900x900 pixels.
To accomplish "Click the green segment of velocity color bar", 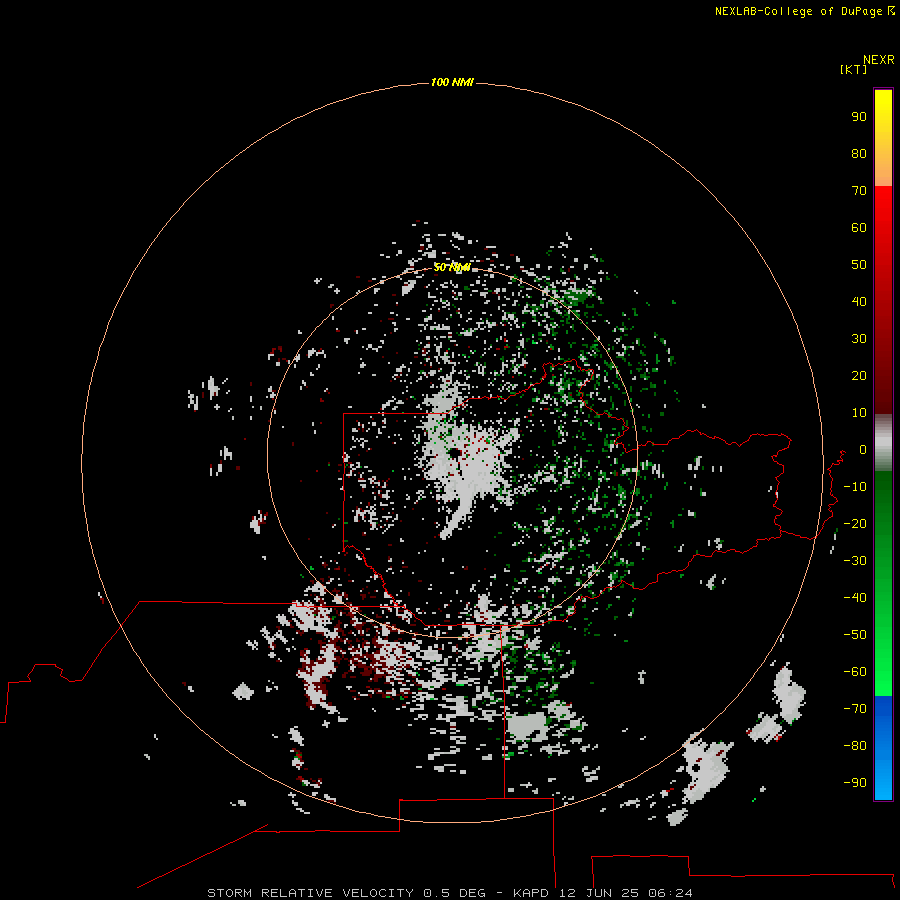I will coord(883,583).
